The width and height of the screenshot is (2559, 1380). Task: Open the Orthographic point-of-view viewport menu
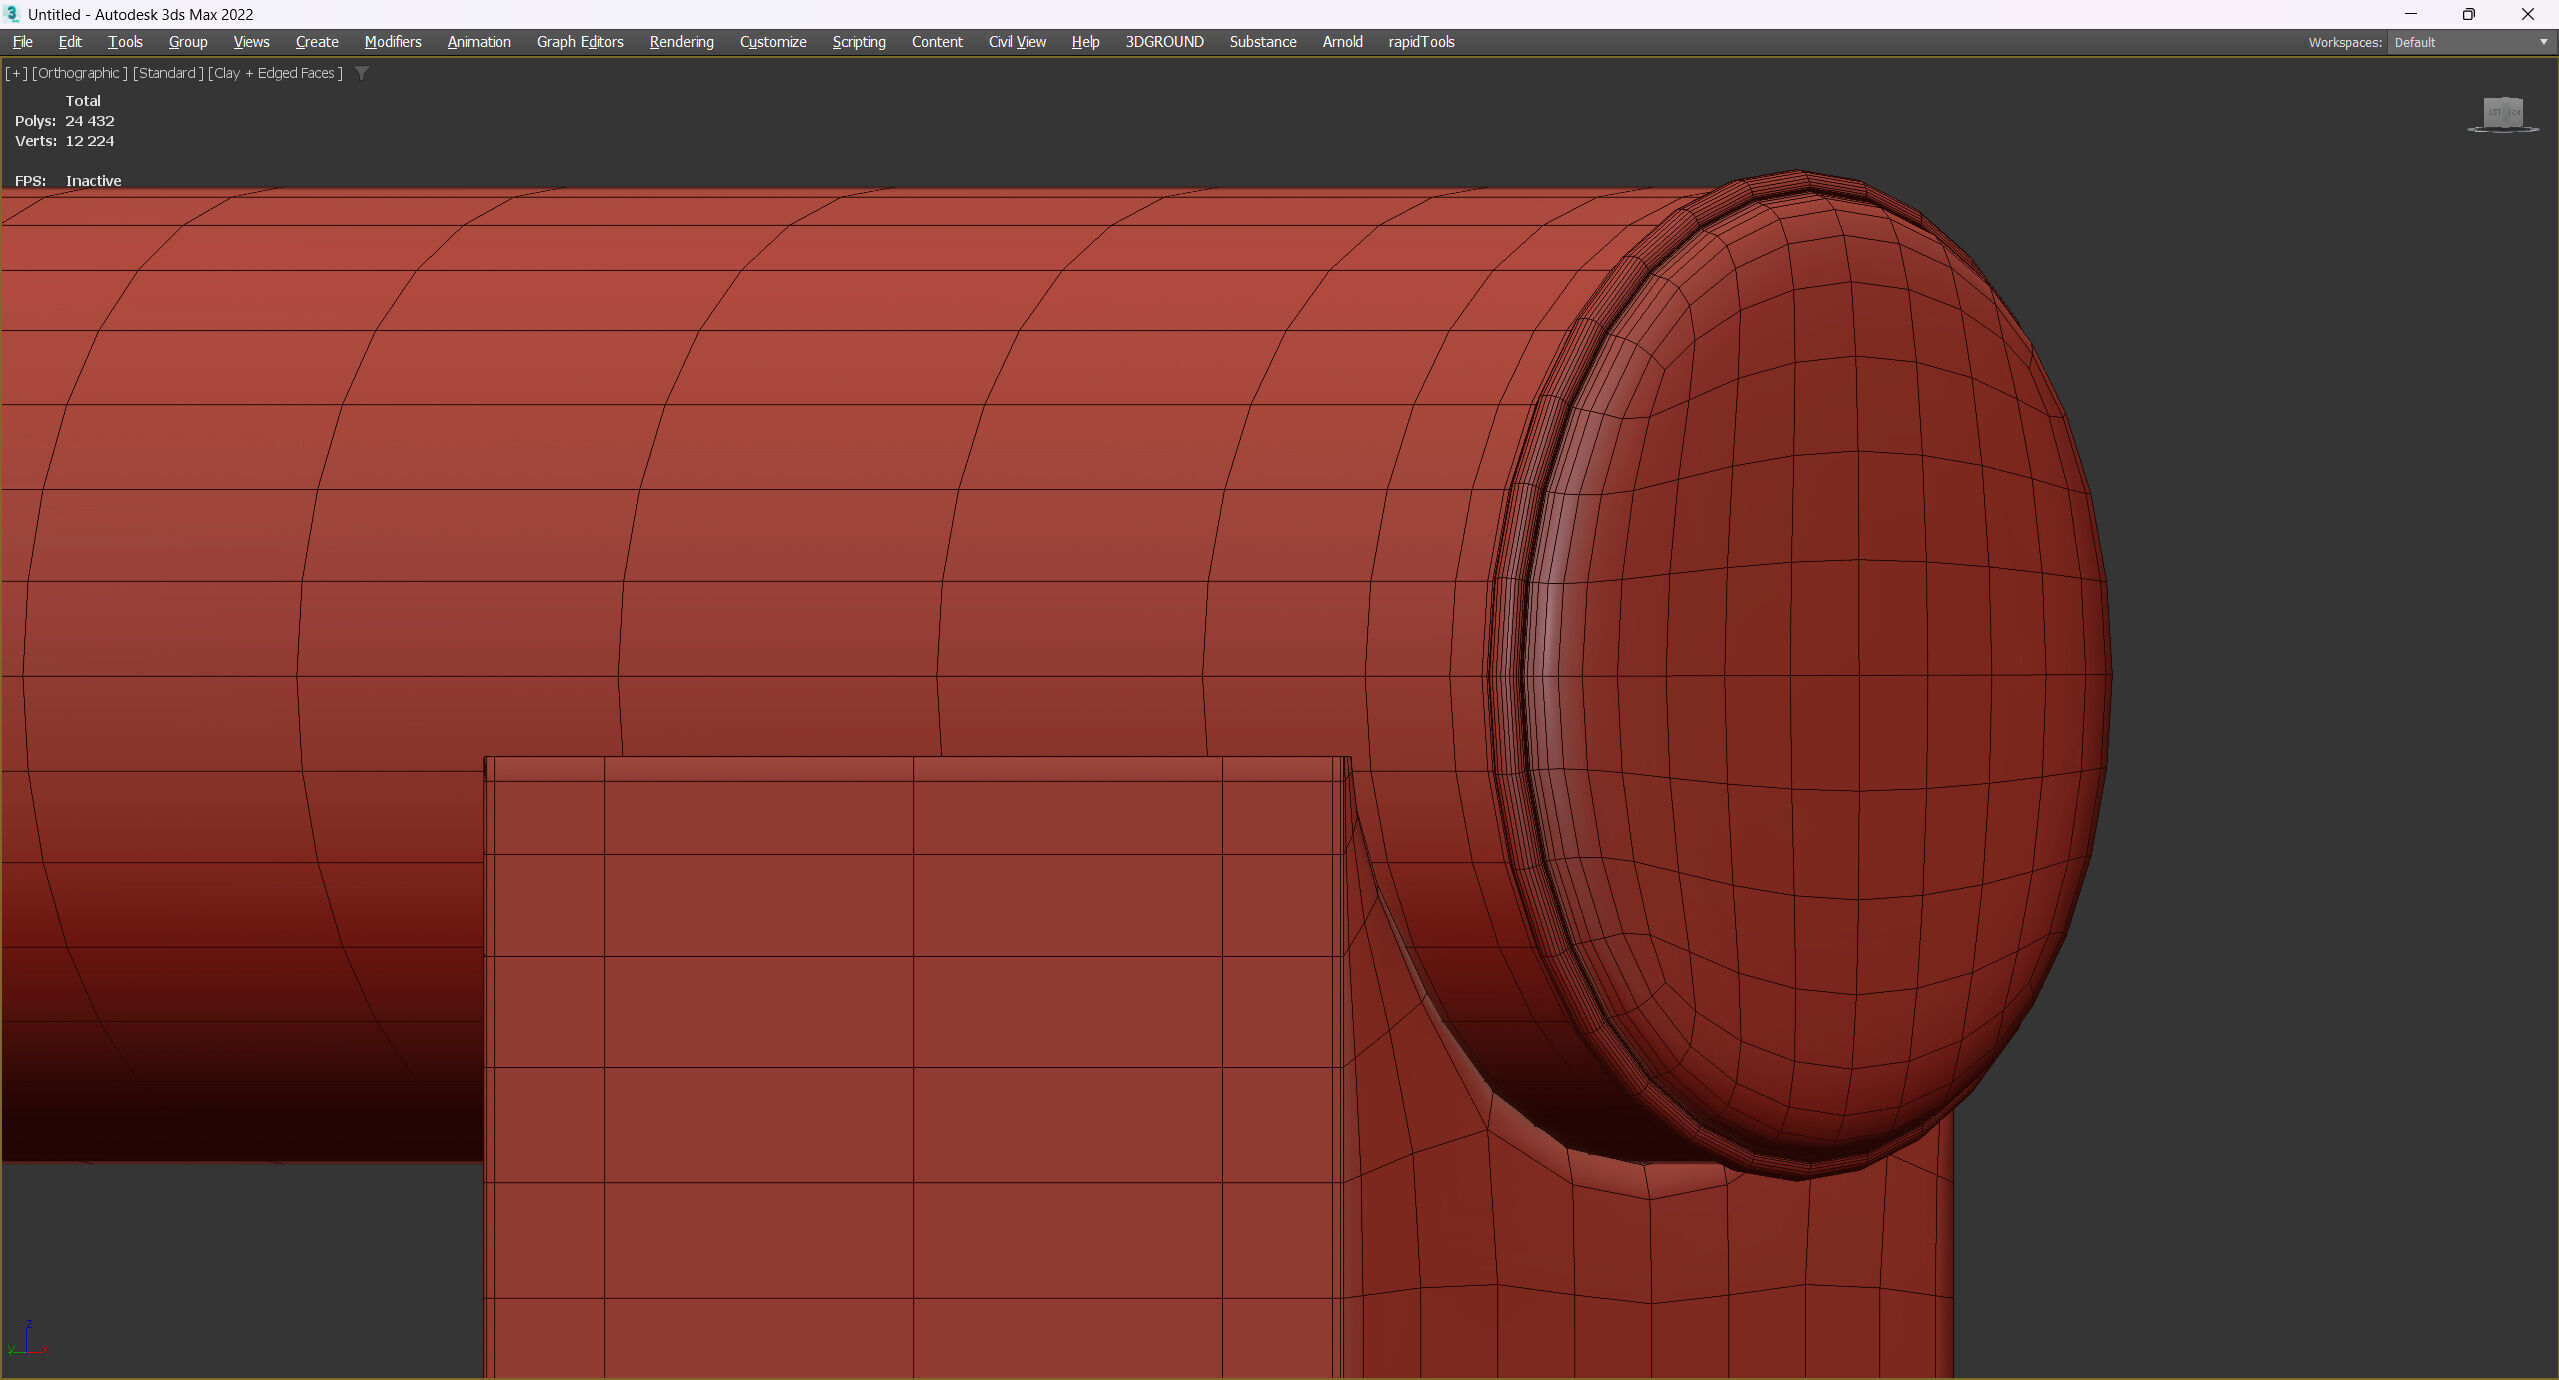(80, 73)
